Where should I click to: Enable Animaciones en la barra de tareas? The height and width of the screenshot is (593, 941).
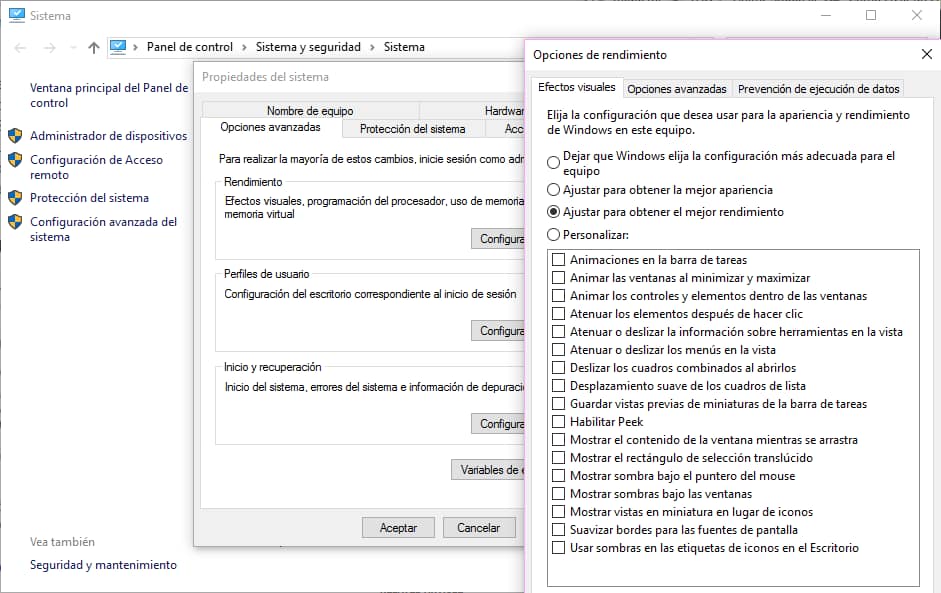(x=558, y=260)
